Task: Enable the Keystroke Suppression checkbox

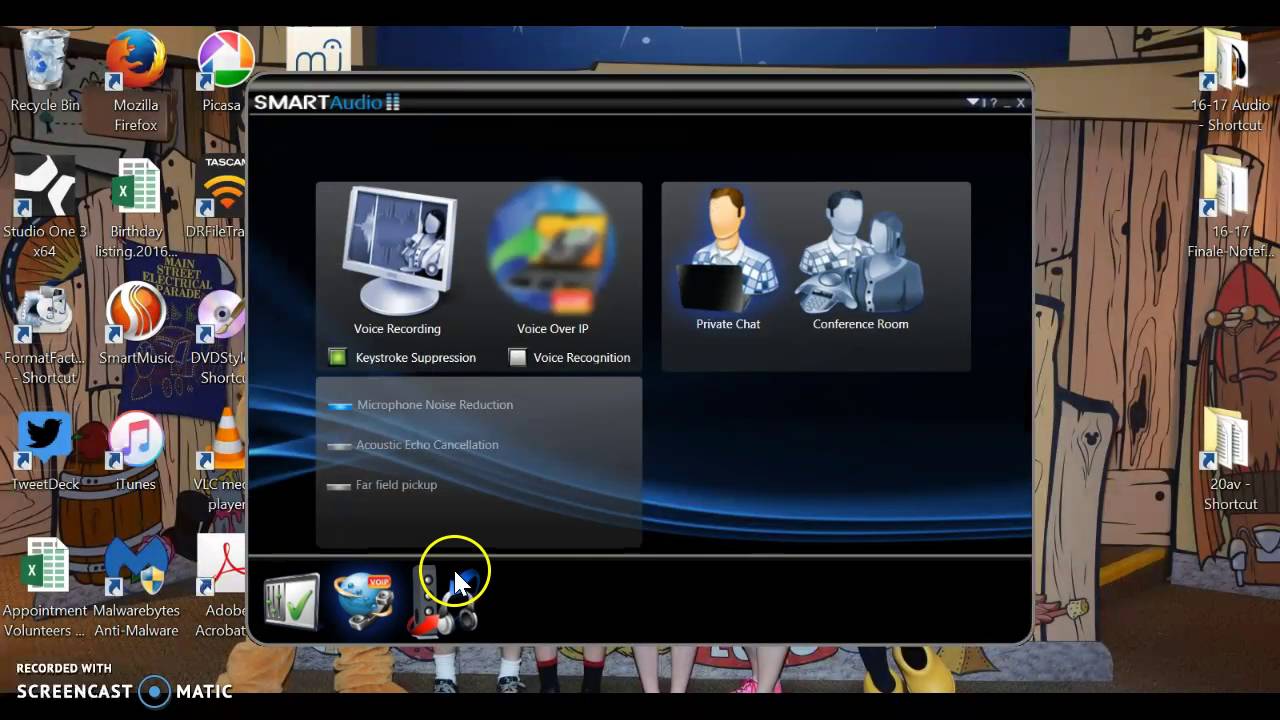Action: pos(338,357)
